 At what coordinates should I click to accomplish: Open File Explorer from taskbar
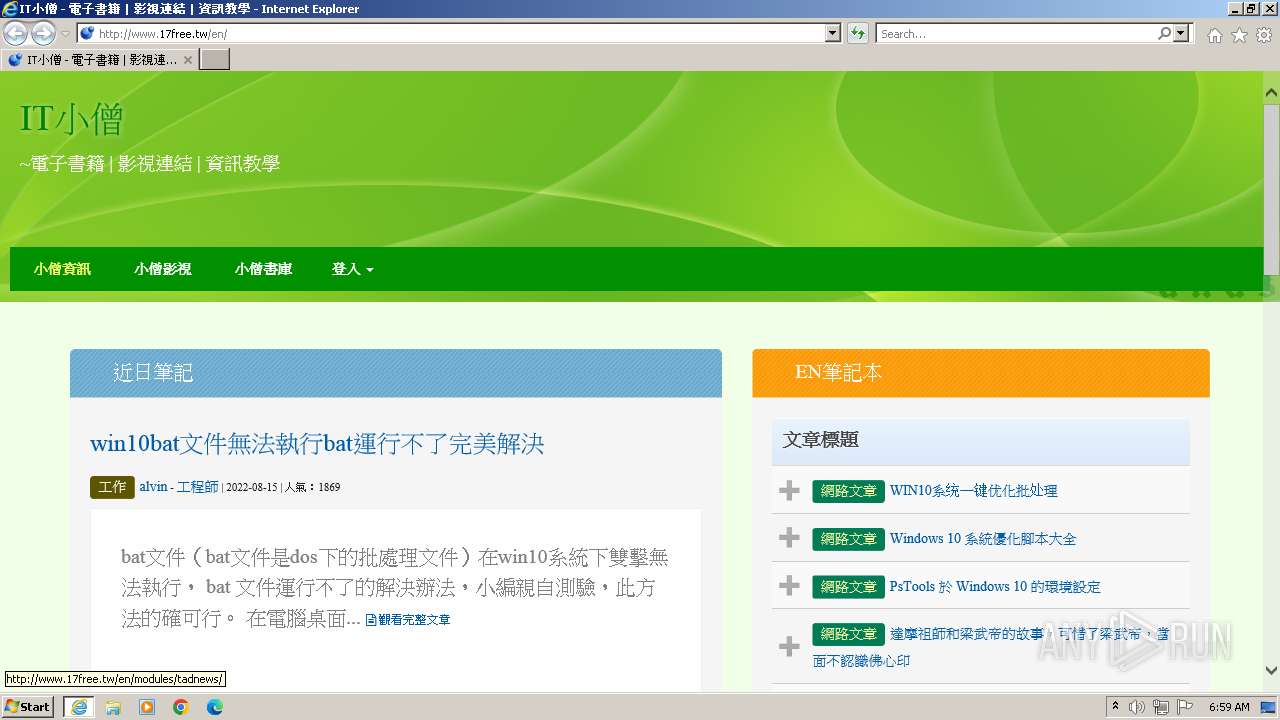[113, 707]
